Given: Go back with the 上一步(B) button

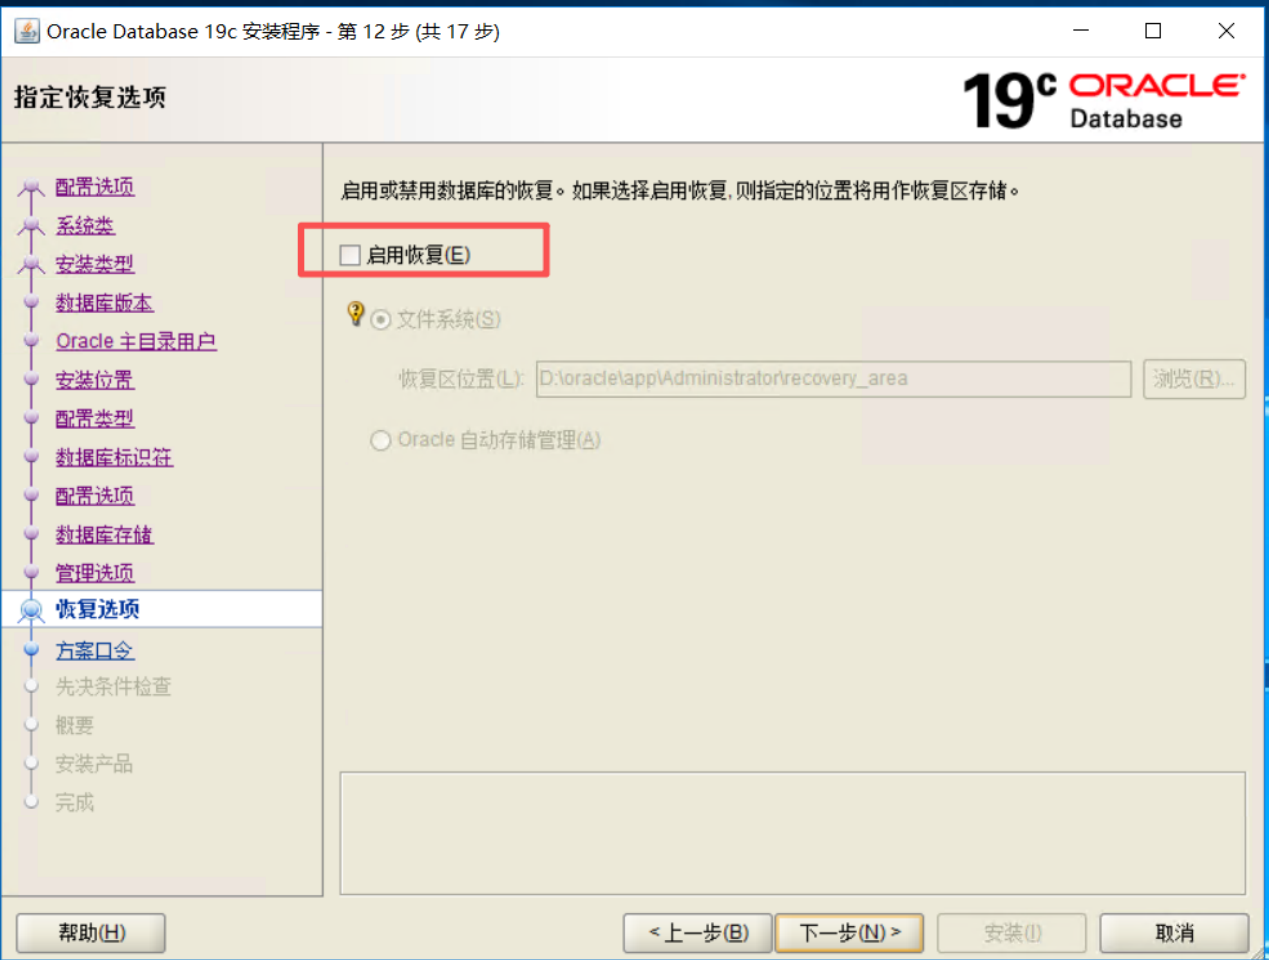Looking at the screenshot, I should (698, 933).
